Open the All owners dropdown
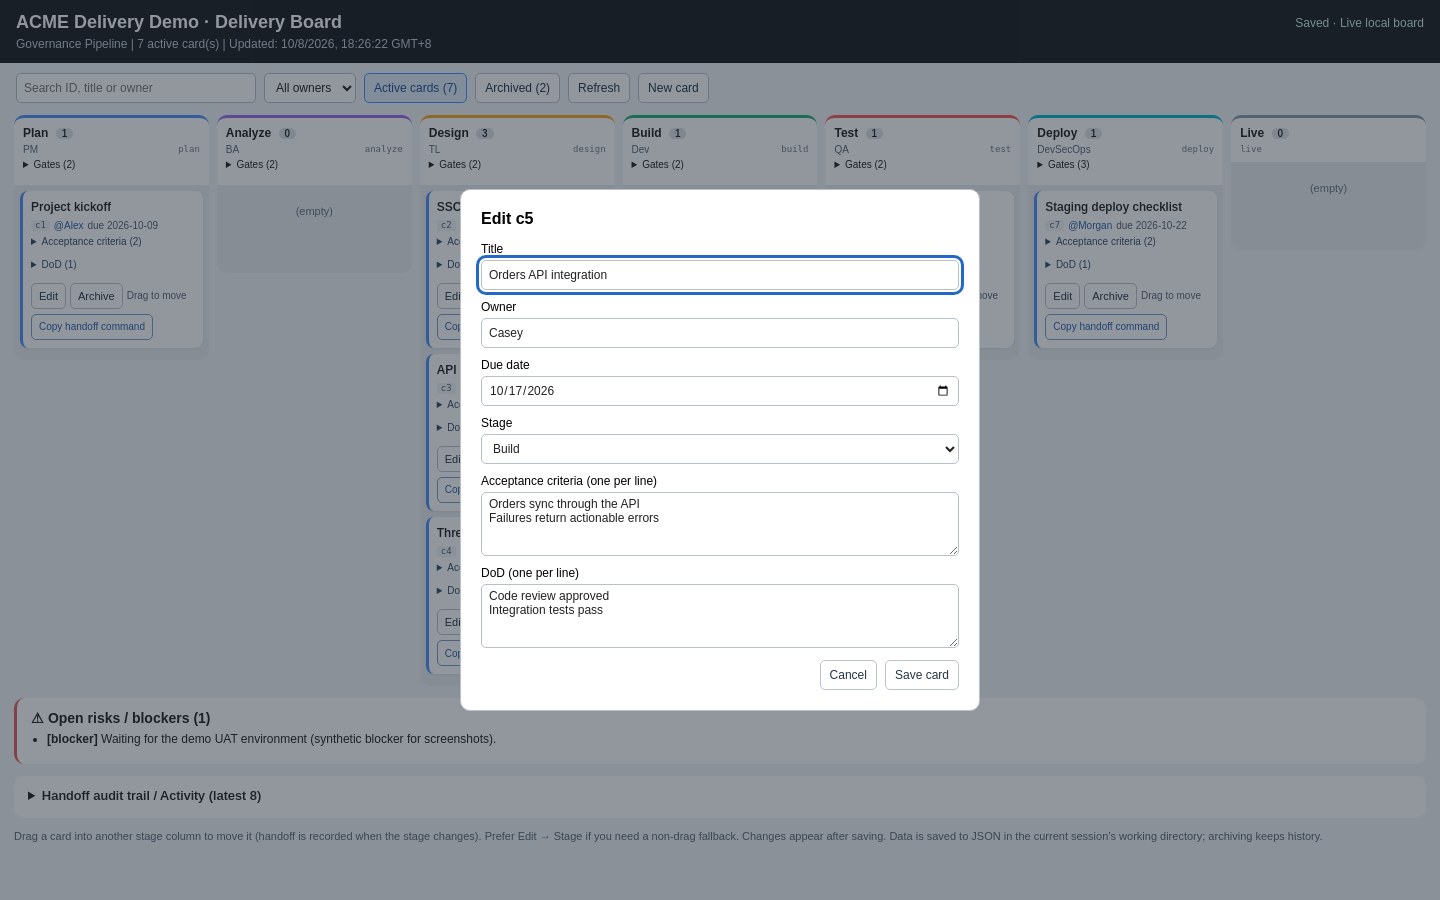This screenshot has width=1440, height=900. point(310,88)
